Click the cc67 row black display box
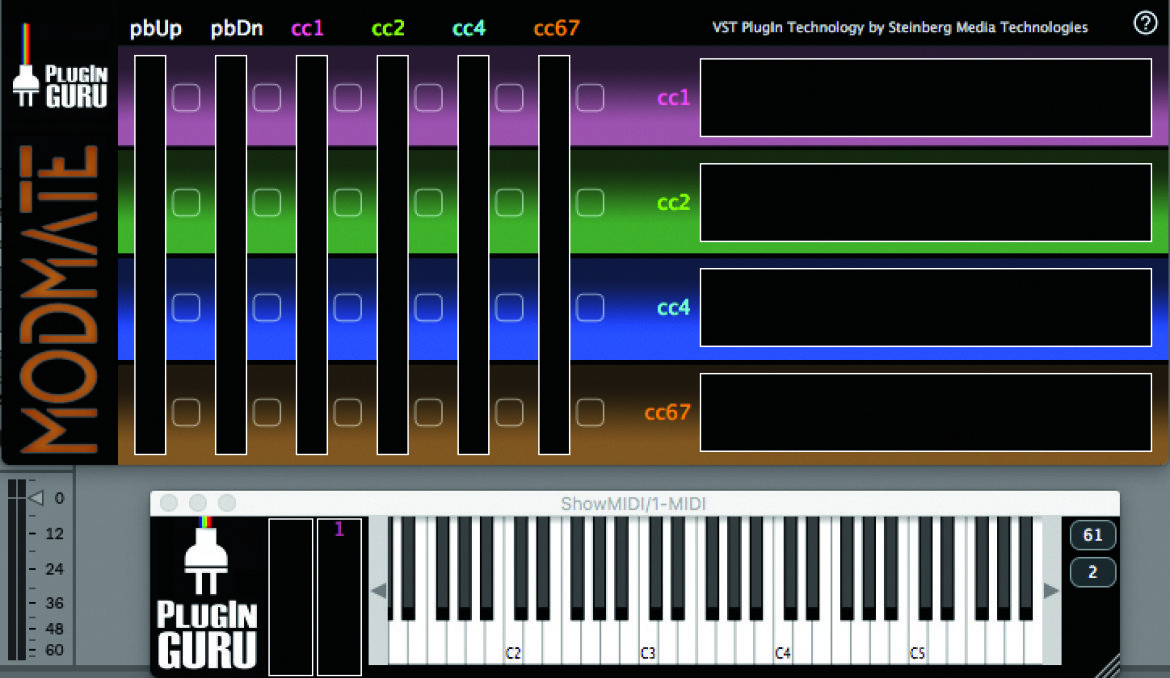The width and height of the screenshot is (1170, 678). (x=925, y=412)
